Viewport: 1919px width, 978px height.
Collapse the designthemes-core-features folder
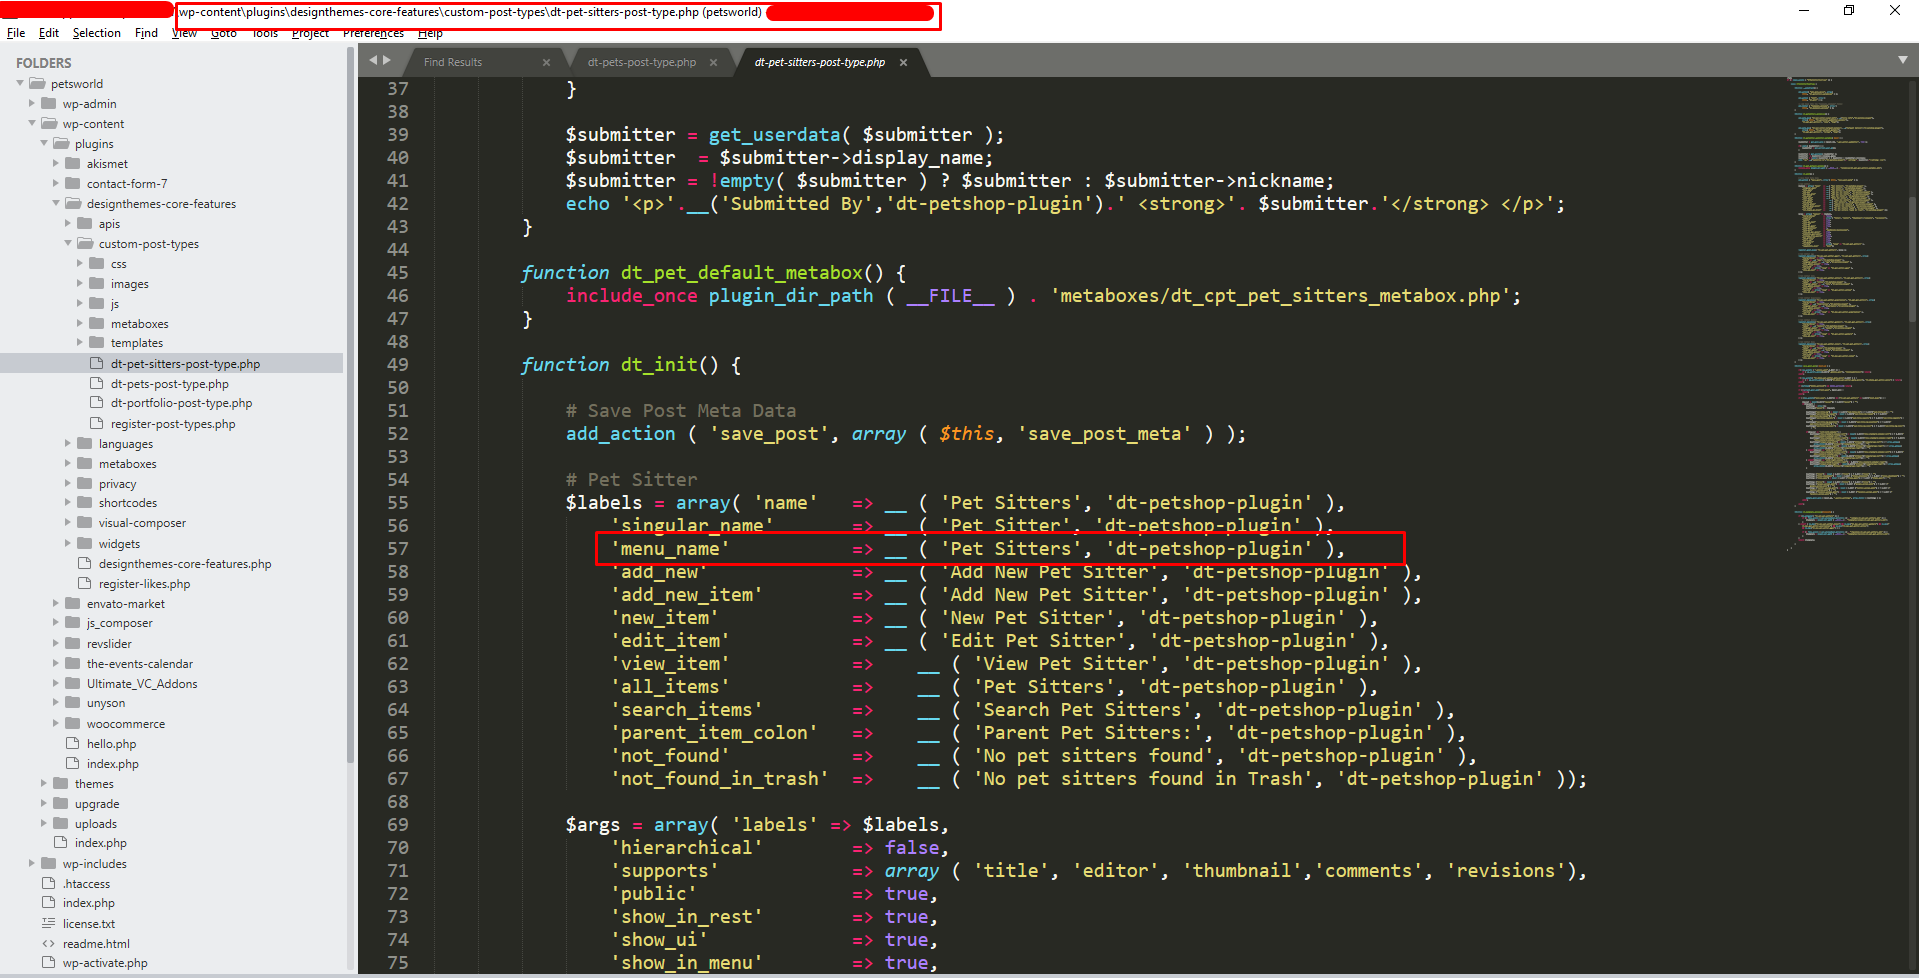point(56,203)
